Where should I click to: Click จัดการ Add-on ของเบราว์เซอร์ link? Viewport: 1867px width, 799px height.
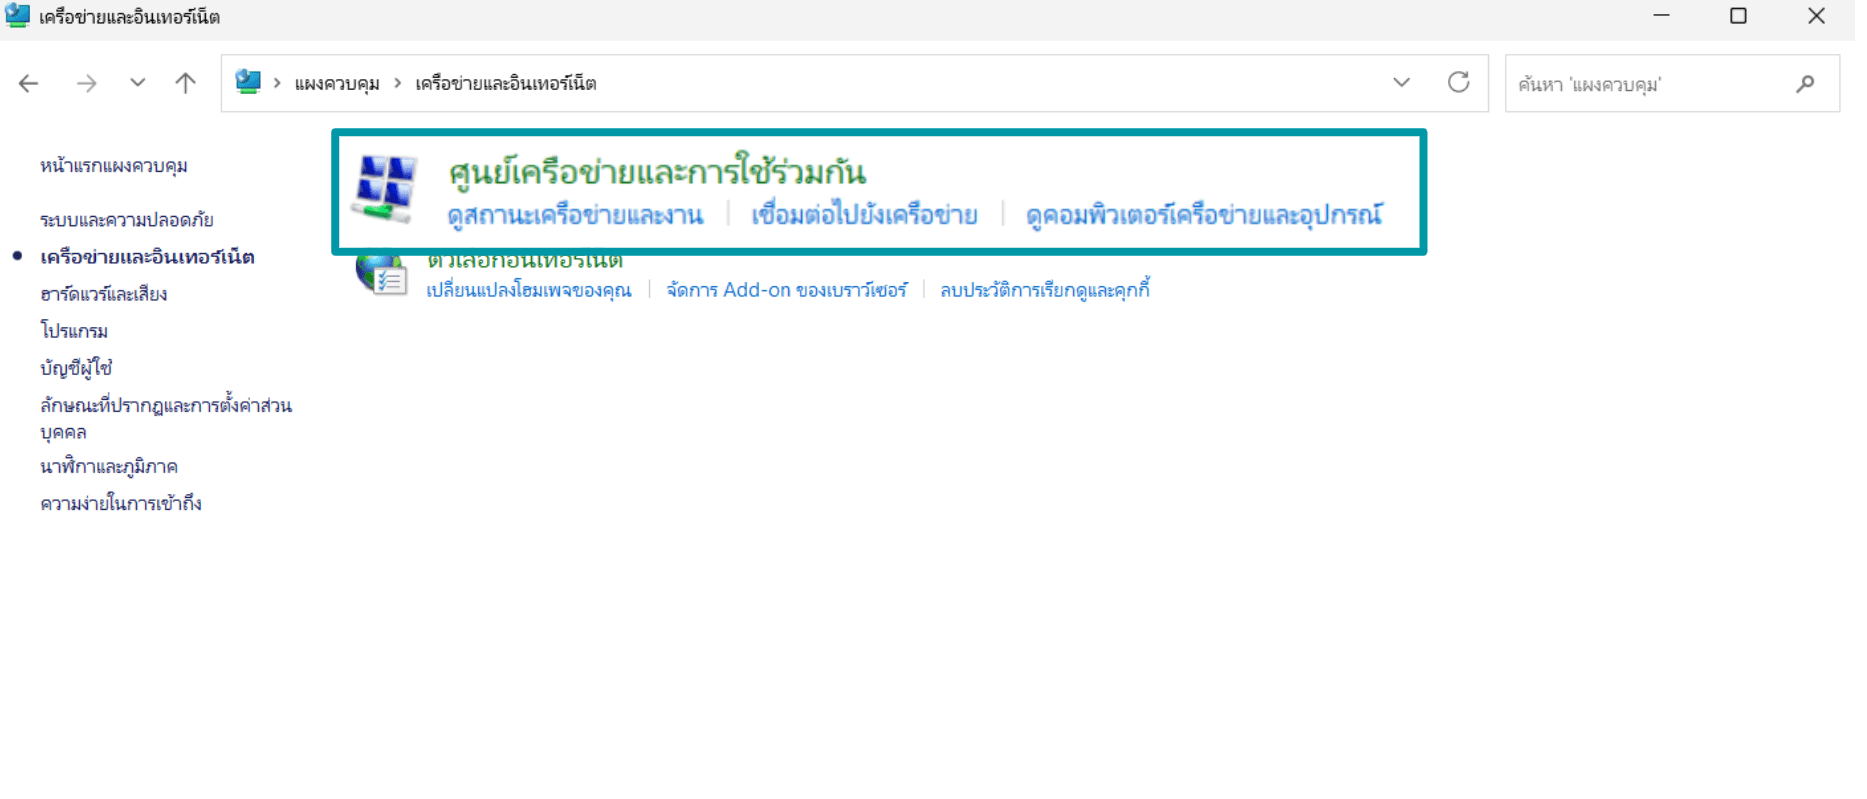(787, 290)
